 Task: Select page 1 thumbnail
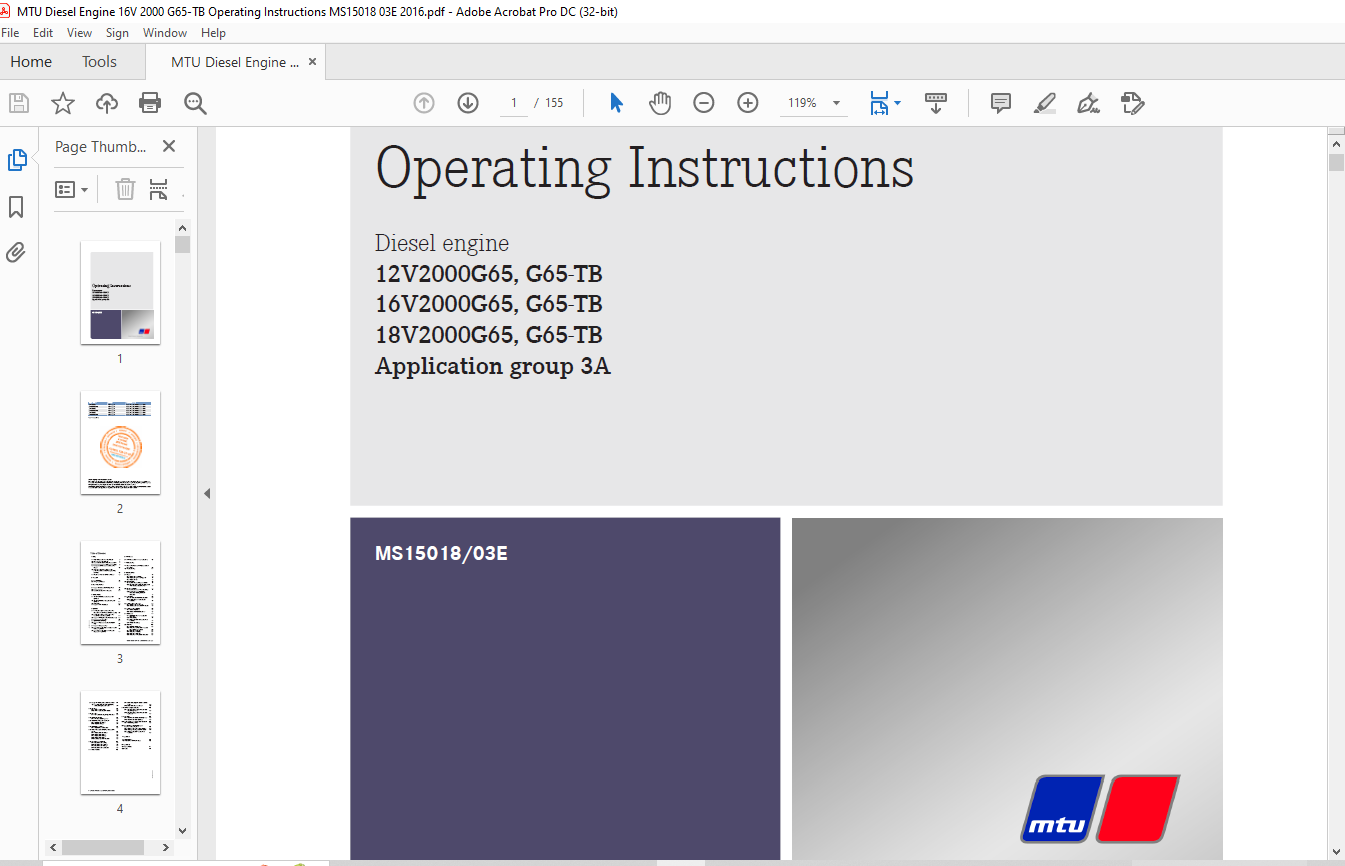pos(120,292)
